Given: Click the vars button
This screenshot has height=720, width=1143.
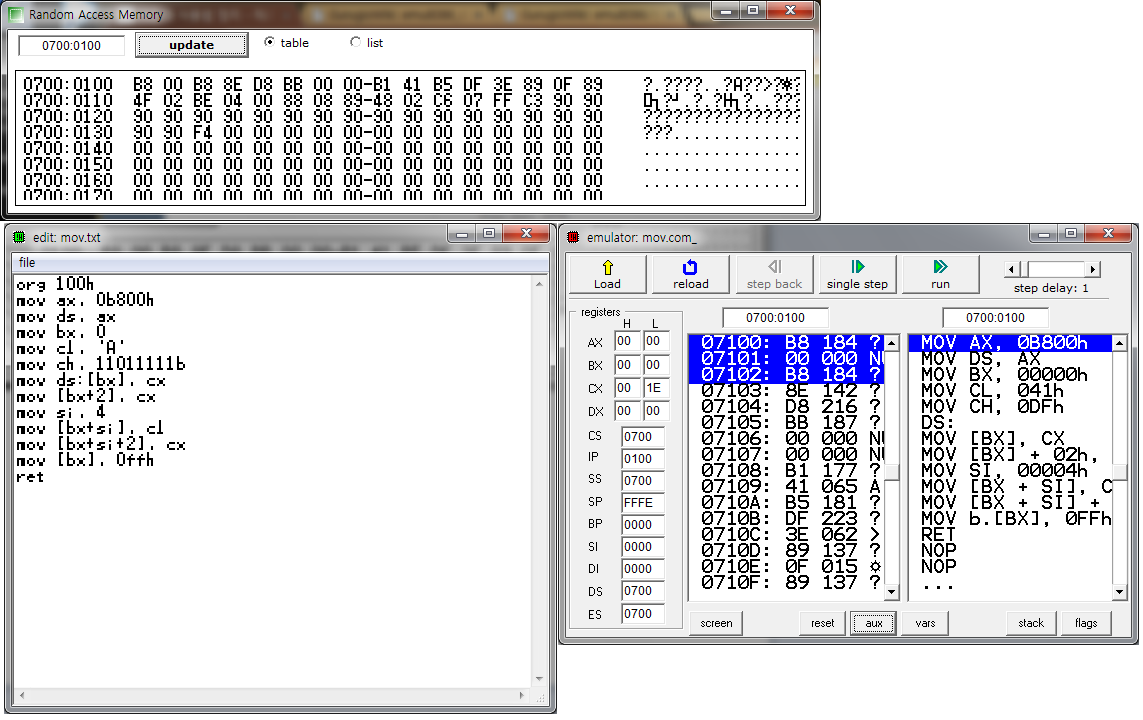Looking at the screenshot, I should tap(925, 623).
